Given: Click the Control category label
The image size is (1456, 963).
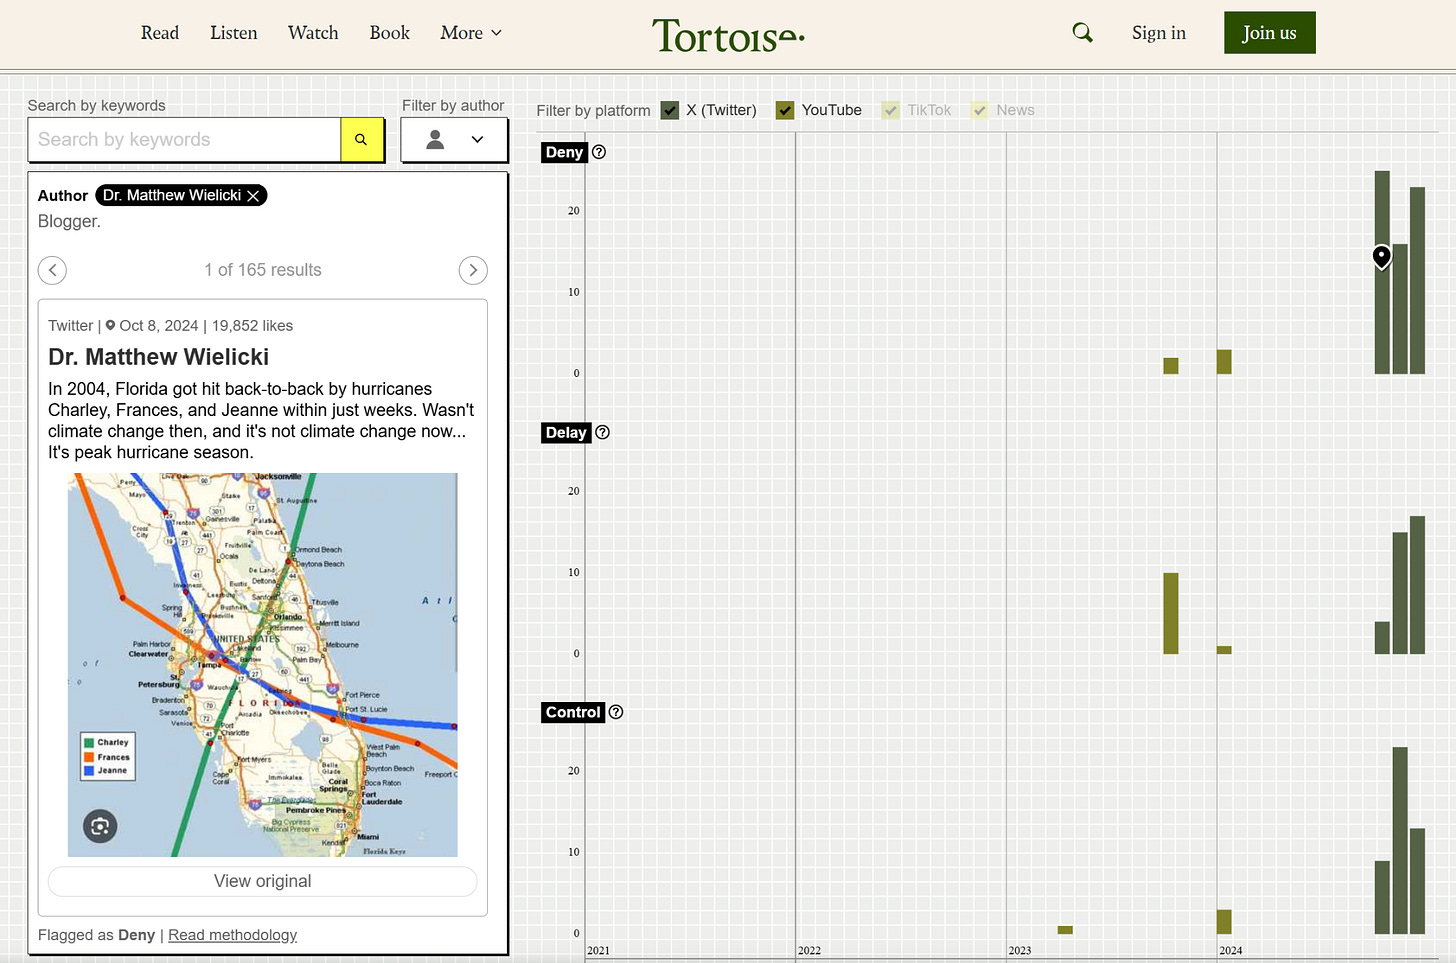Looking at the screenshot, I should pos(573,712).
